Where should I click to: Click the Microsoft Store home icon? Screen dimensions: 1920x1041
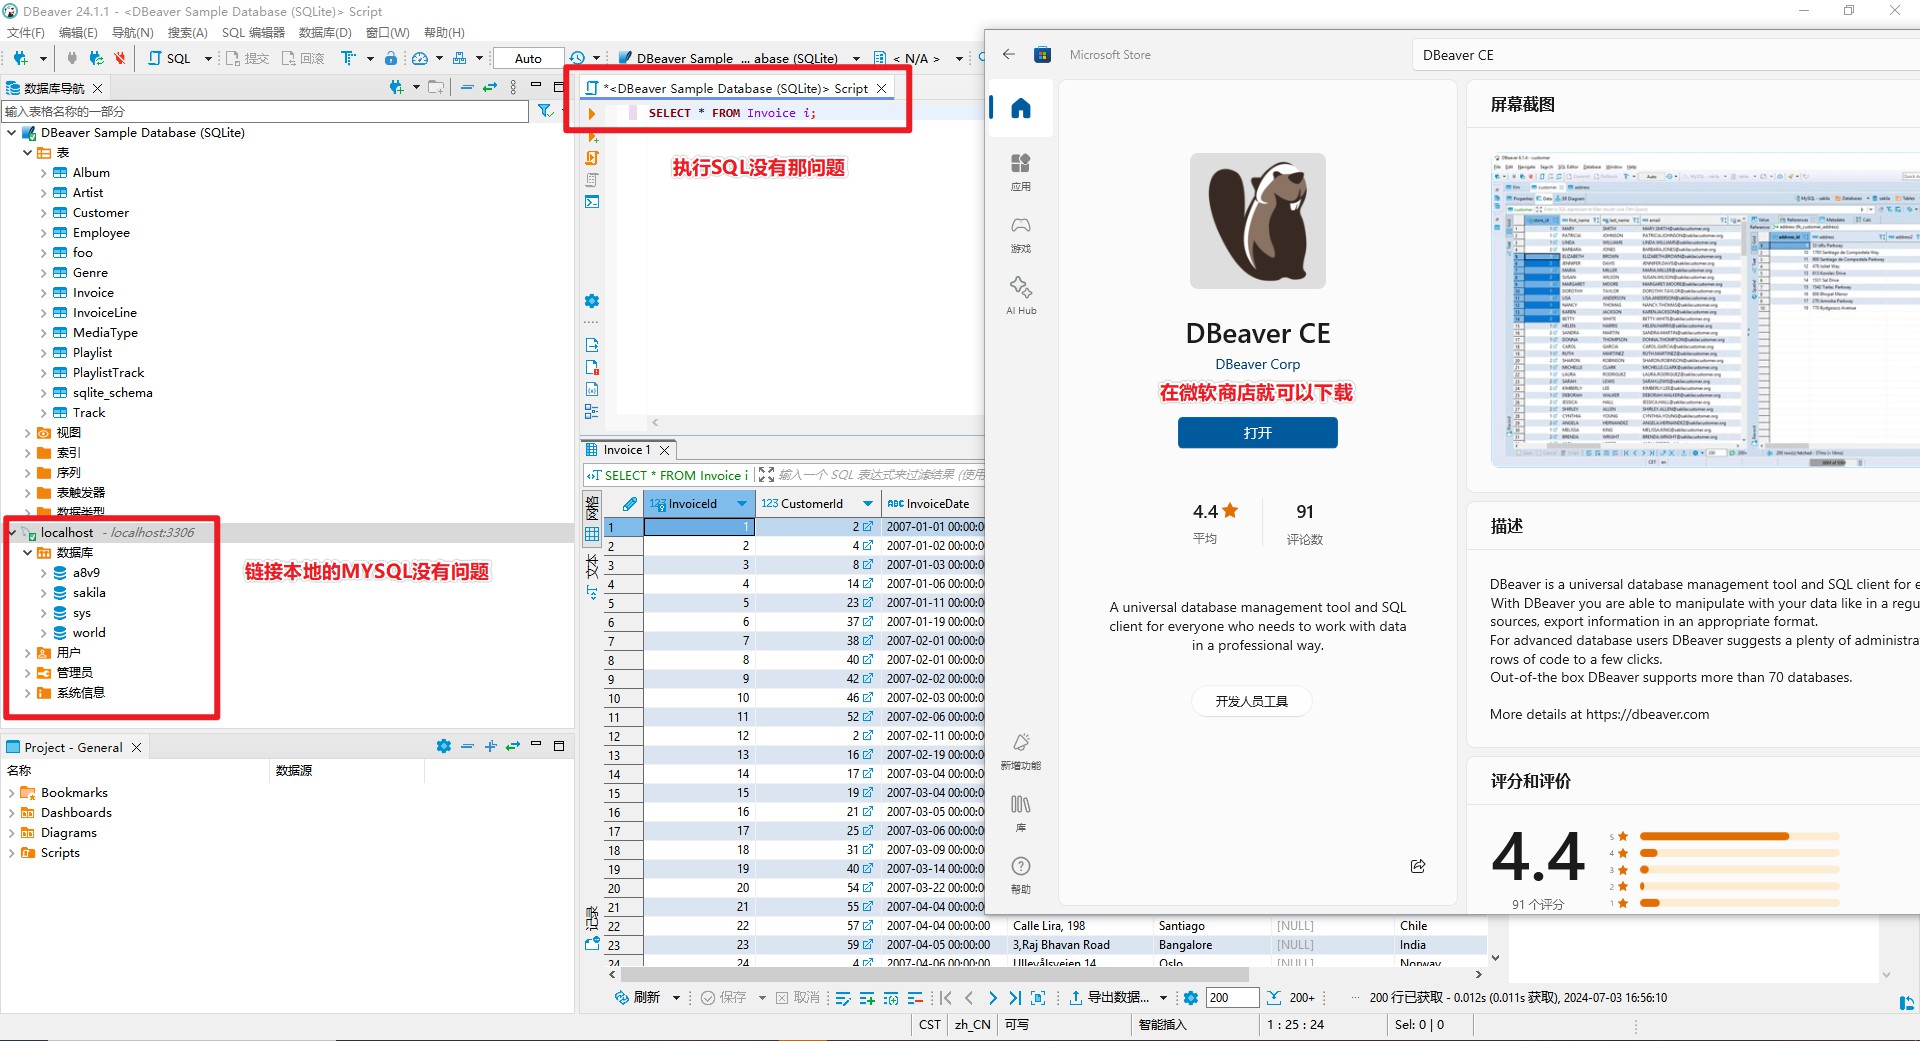[x=1020, y=108]
